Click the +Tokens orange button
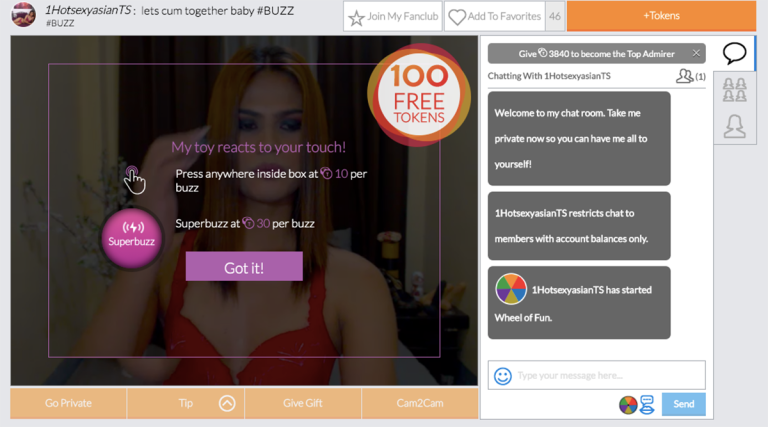This screenshot has height=427, width=768. [660, 17]
